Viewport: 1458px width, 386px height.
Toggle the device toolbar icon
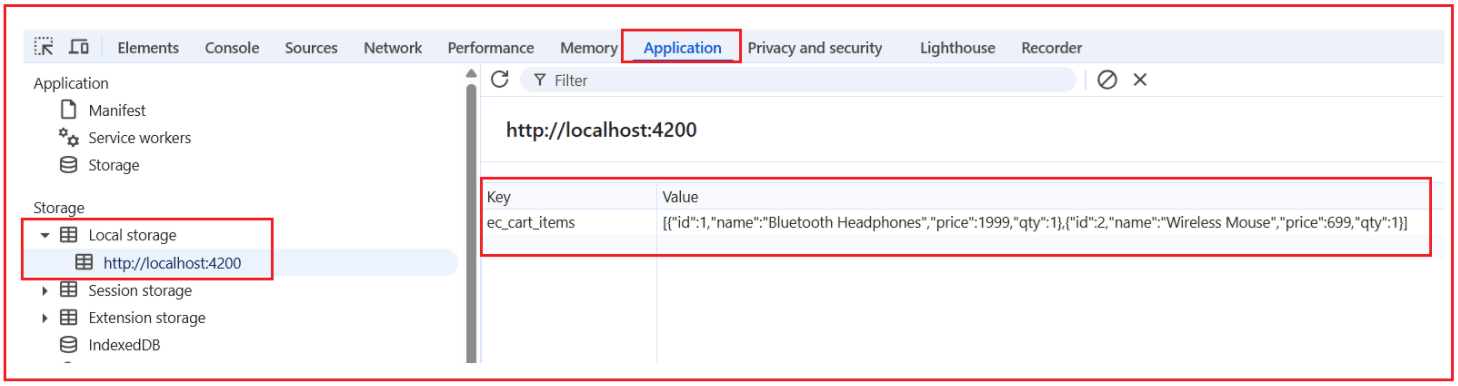point(79,46)
